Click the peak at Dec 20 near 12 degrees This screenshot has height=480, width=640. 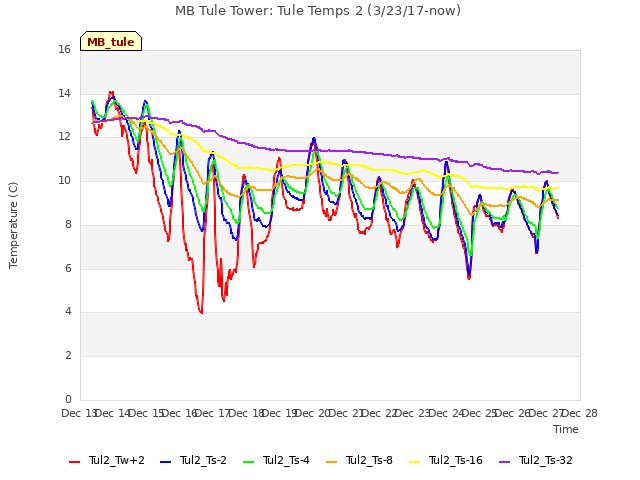pyautogui.click(x=314, y=138)
